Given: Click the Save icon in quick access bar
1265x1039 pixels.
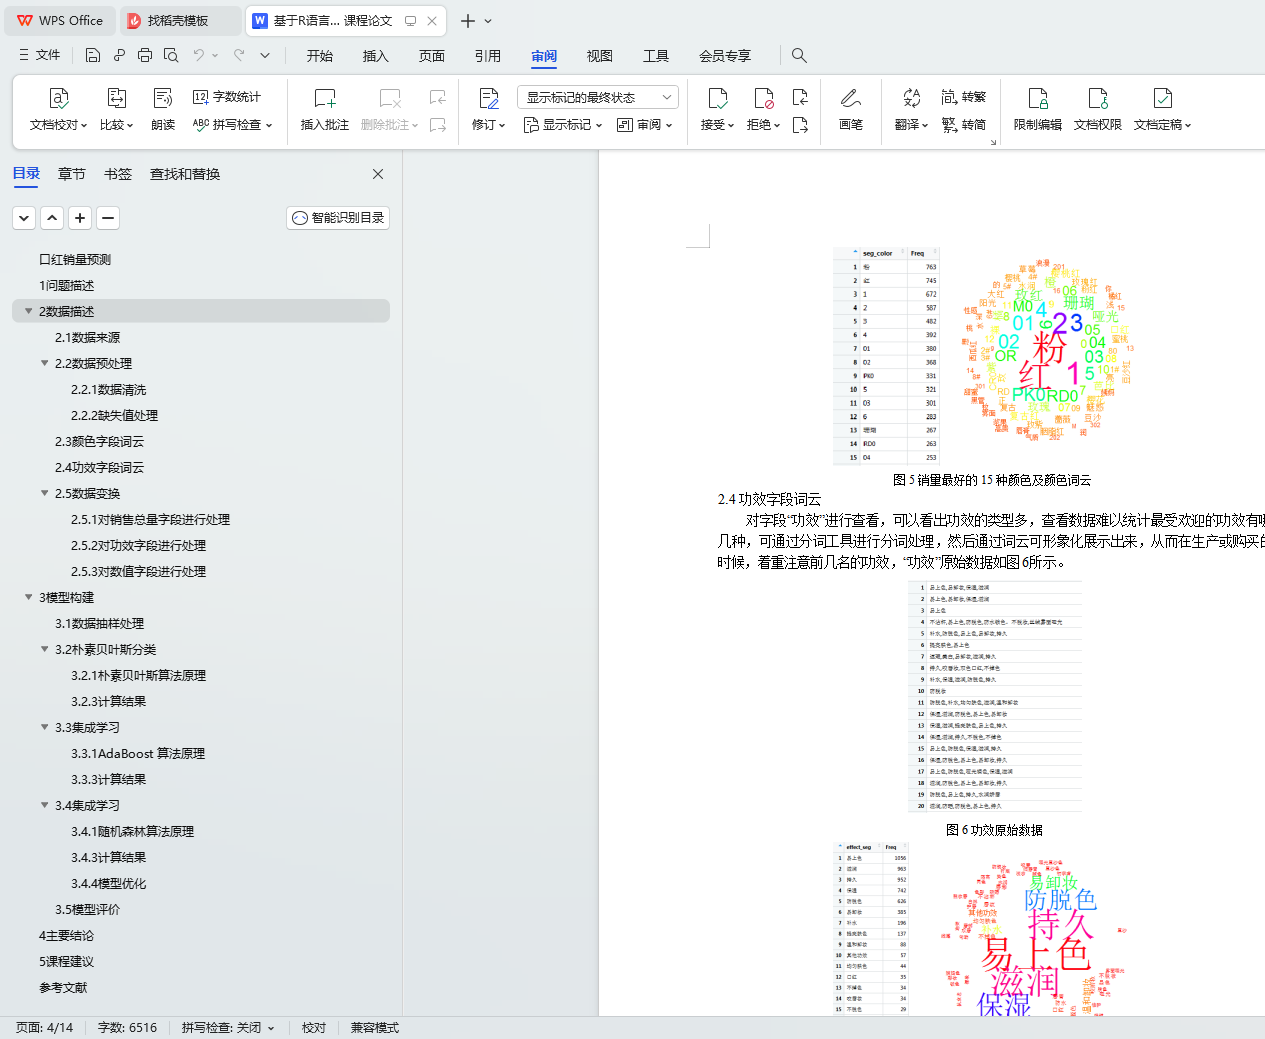Looking at the screenshot, I should (93, 55).
